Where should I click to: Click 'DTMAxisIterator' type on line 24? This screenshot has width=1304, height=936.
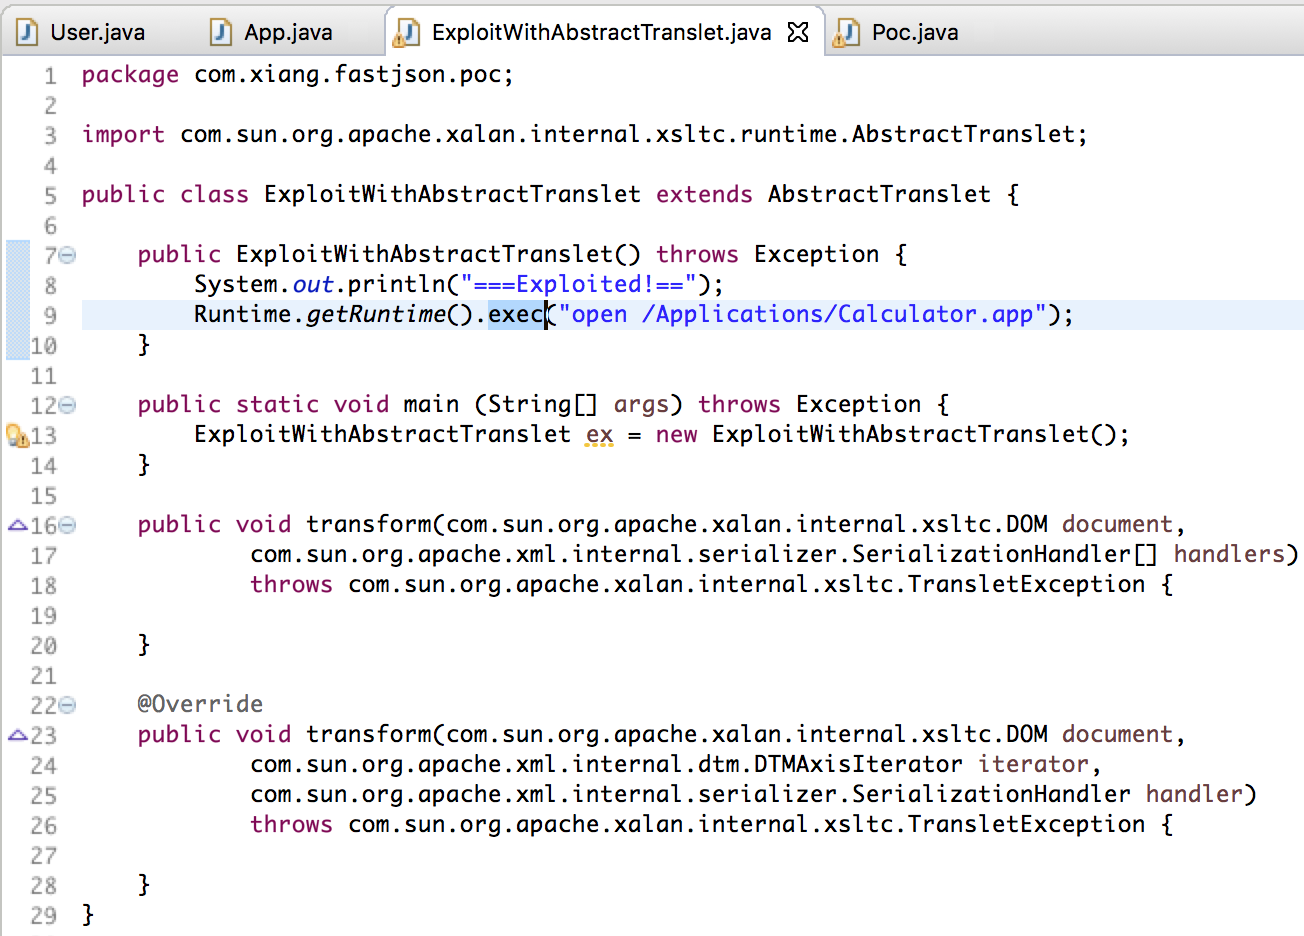pos(858,764)
